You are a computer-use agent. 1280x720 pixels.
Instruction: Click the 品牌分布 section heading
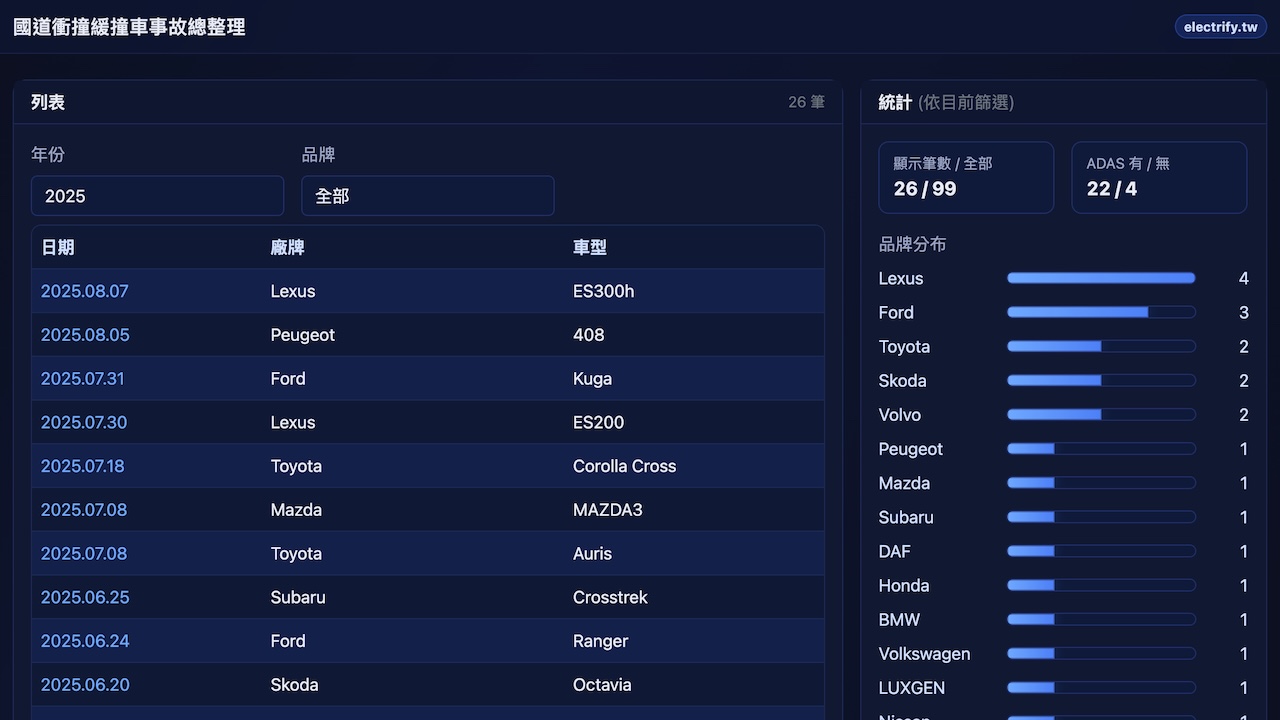point(912,244)
